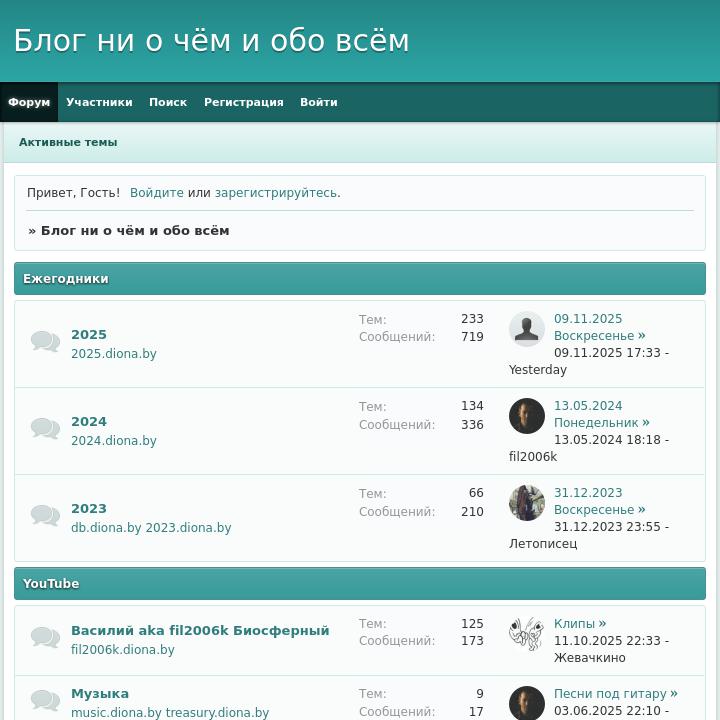Switch to the Активные темы tab
The width and height of the screenshot is (720, 720).
click(68, 142)
